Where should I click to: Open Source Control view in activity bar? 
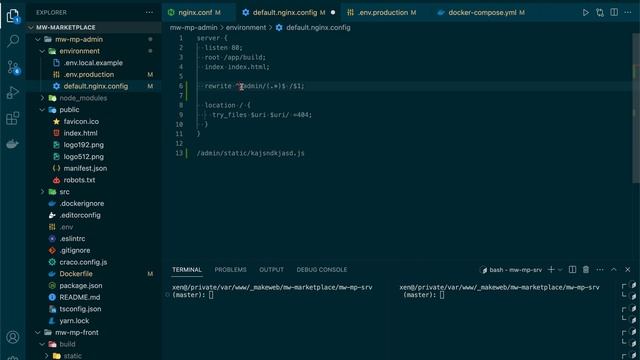tap(13, 67)
